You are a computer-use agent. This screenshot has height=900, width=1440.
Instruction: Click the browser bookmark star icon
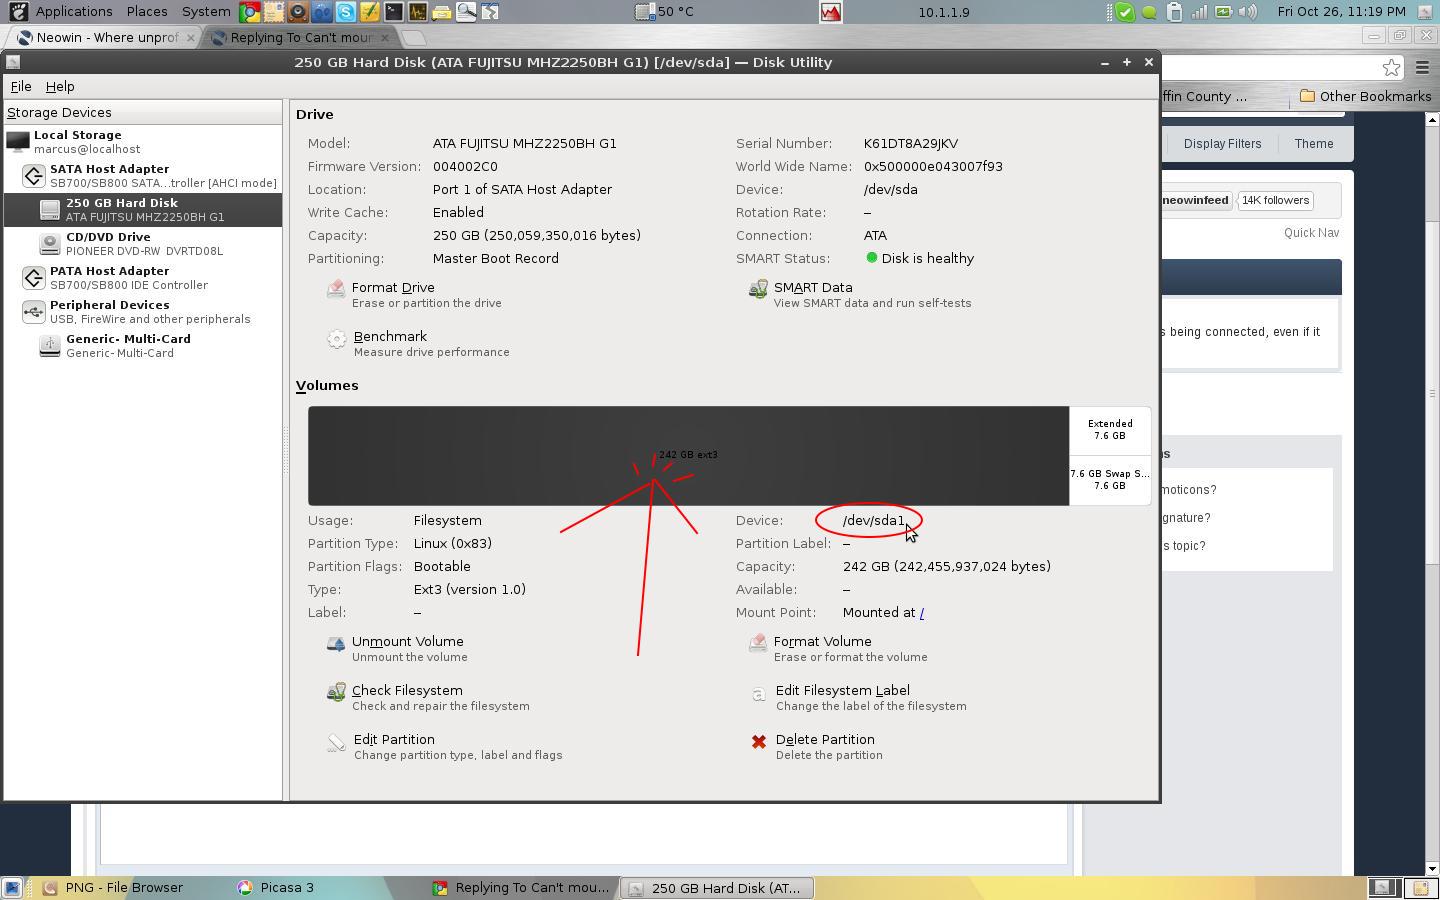[1391, 67]
